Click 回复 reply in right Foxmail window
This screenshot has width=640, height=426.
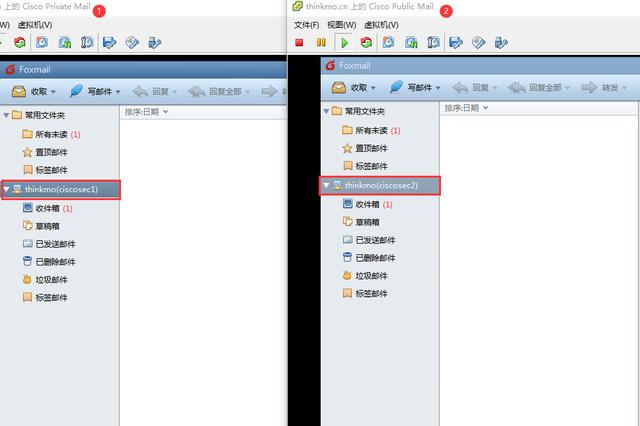point(470,87)
